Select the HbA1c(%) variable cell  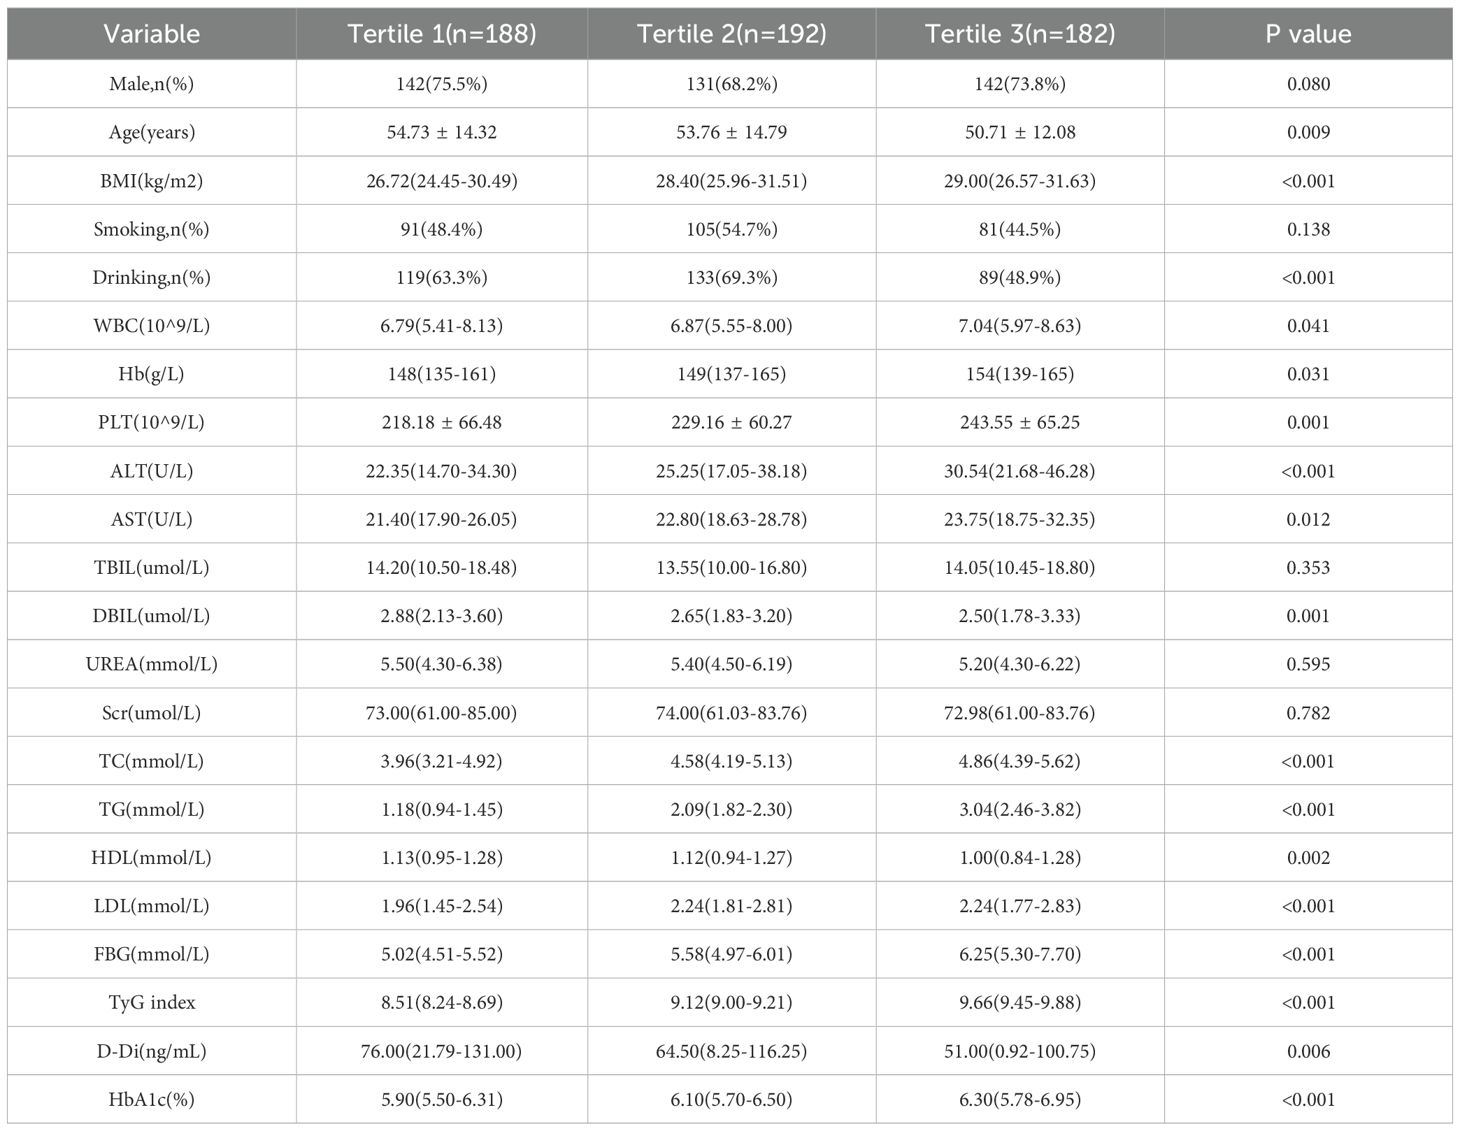(x=152, y=1099)
